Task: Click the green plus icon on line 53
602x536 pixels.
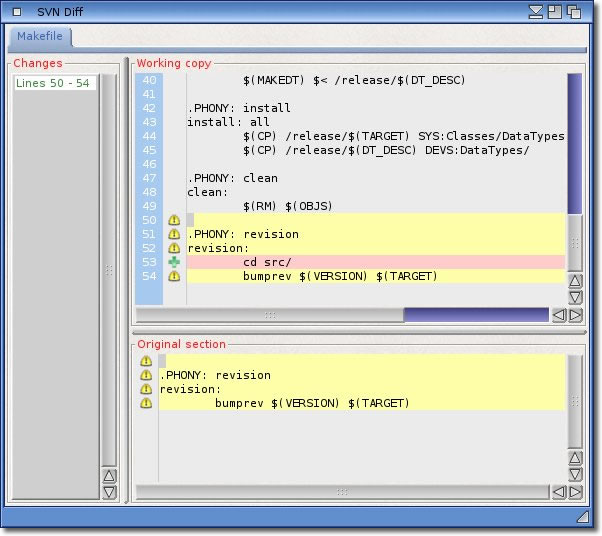Action: click(x=174, y=262)
